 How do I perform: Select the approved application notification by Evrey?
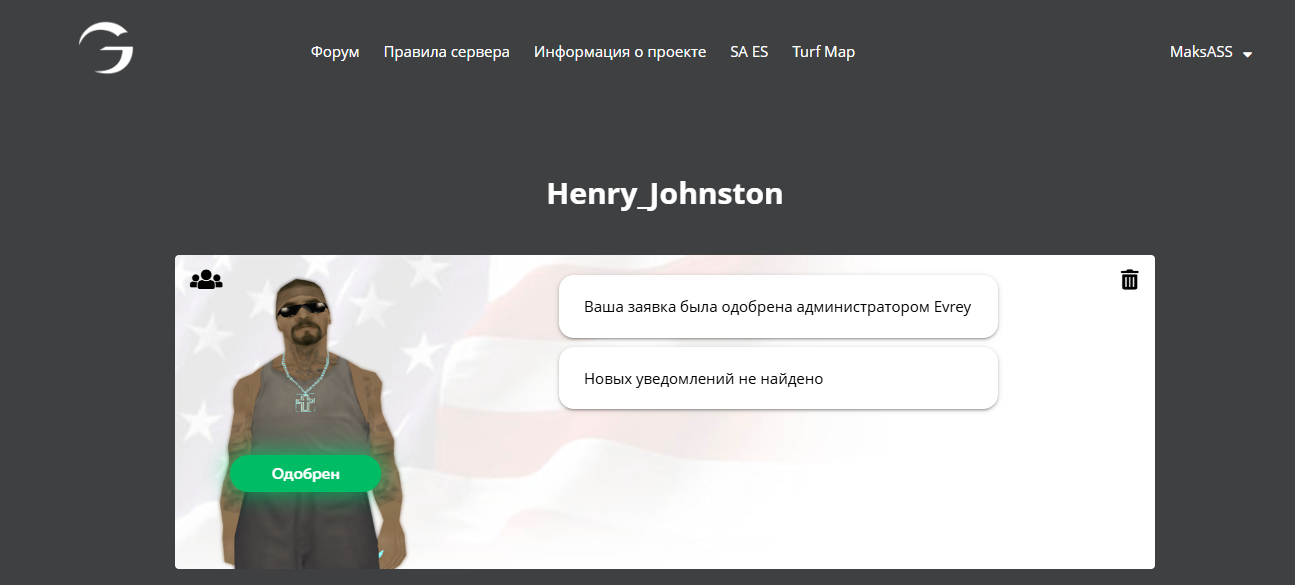click(778, 307)
